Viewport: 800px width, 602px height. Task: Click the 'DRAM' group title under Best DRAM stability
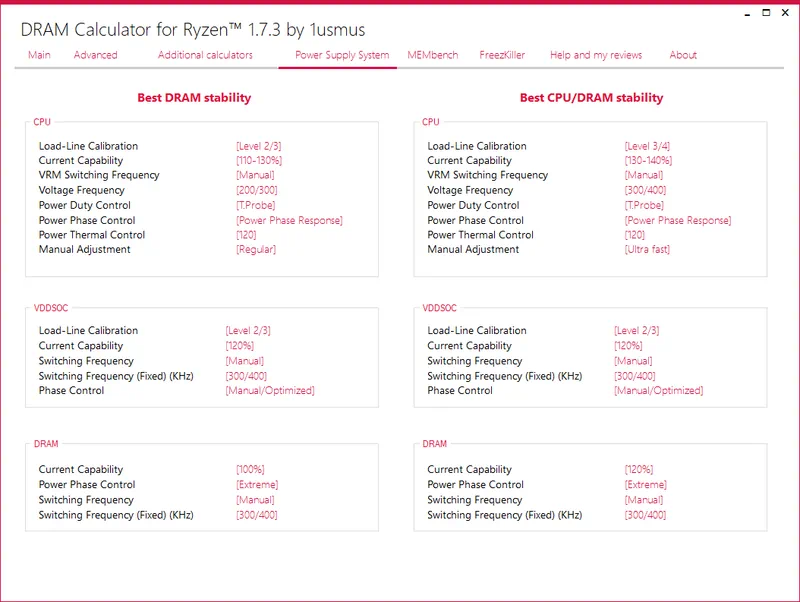[x=46, y=444]
